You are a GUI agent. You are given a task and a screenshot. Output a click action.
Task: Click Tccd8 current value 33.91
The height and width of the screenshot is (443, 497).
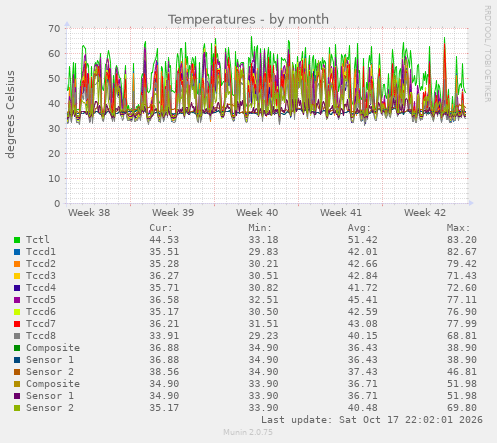[x=164, y=336]
